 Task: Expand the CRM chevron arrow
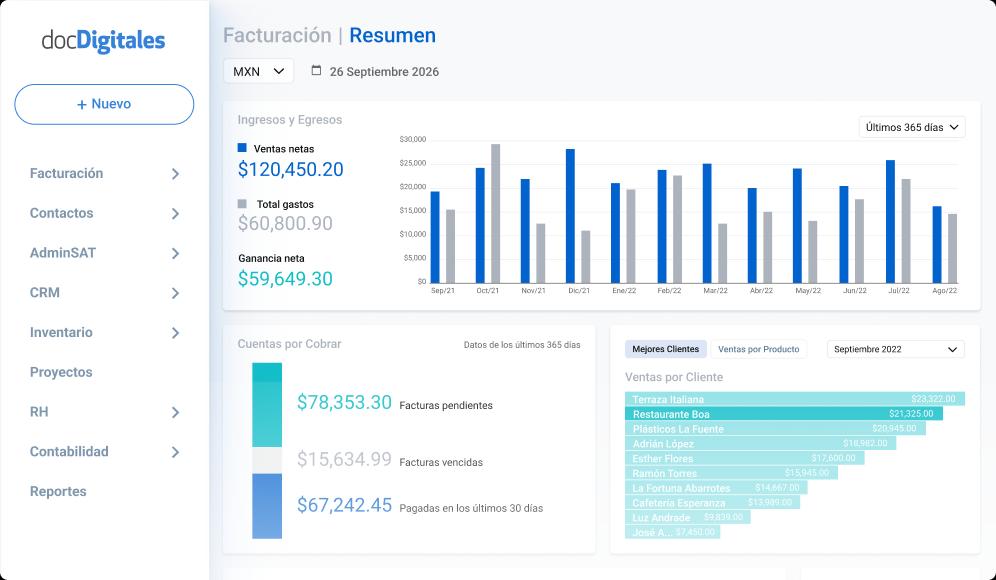(175, 293)
